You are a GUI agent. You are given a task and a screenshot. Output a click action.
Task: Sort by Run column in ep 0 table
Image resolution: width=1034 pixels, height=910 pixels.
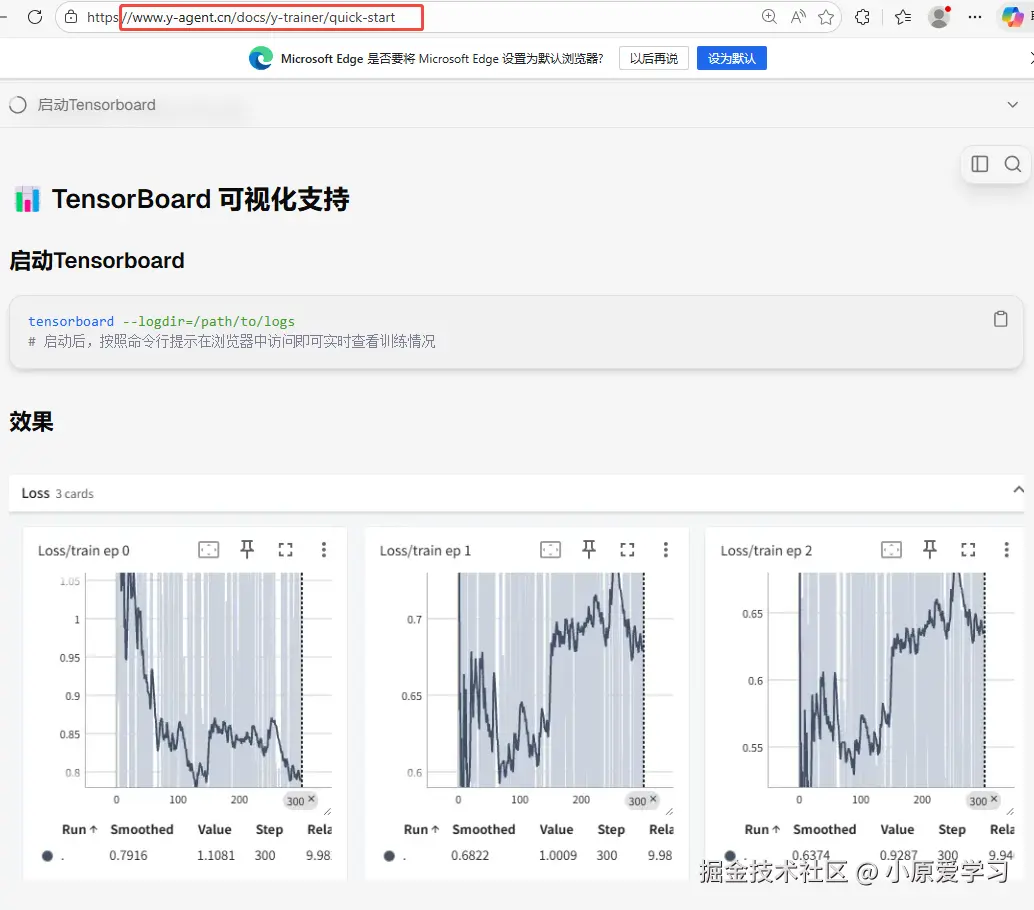pos(80,830)
